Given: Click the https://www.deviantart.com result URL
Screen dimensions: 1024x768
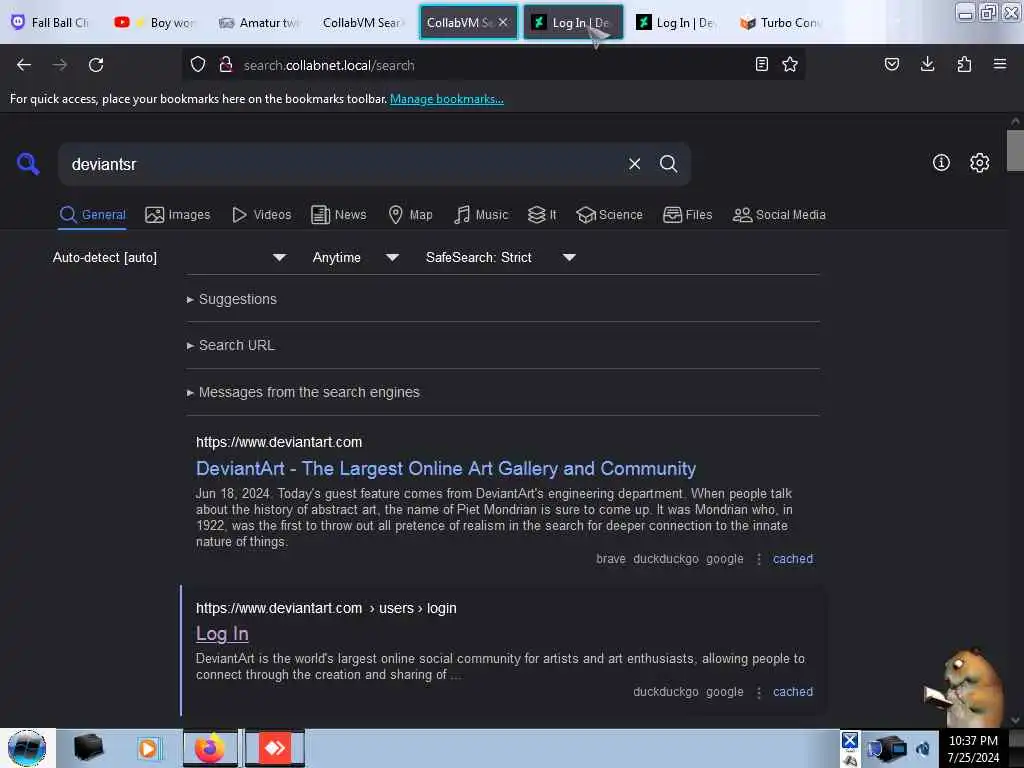Looking at the screenshot, I should tap(279, 442).
